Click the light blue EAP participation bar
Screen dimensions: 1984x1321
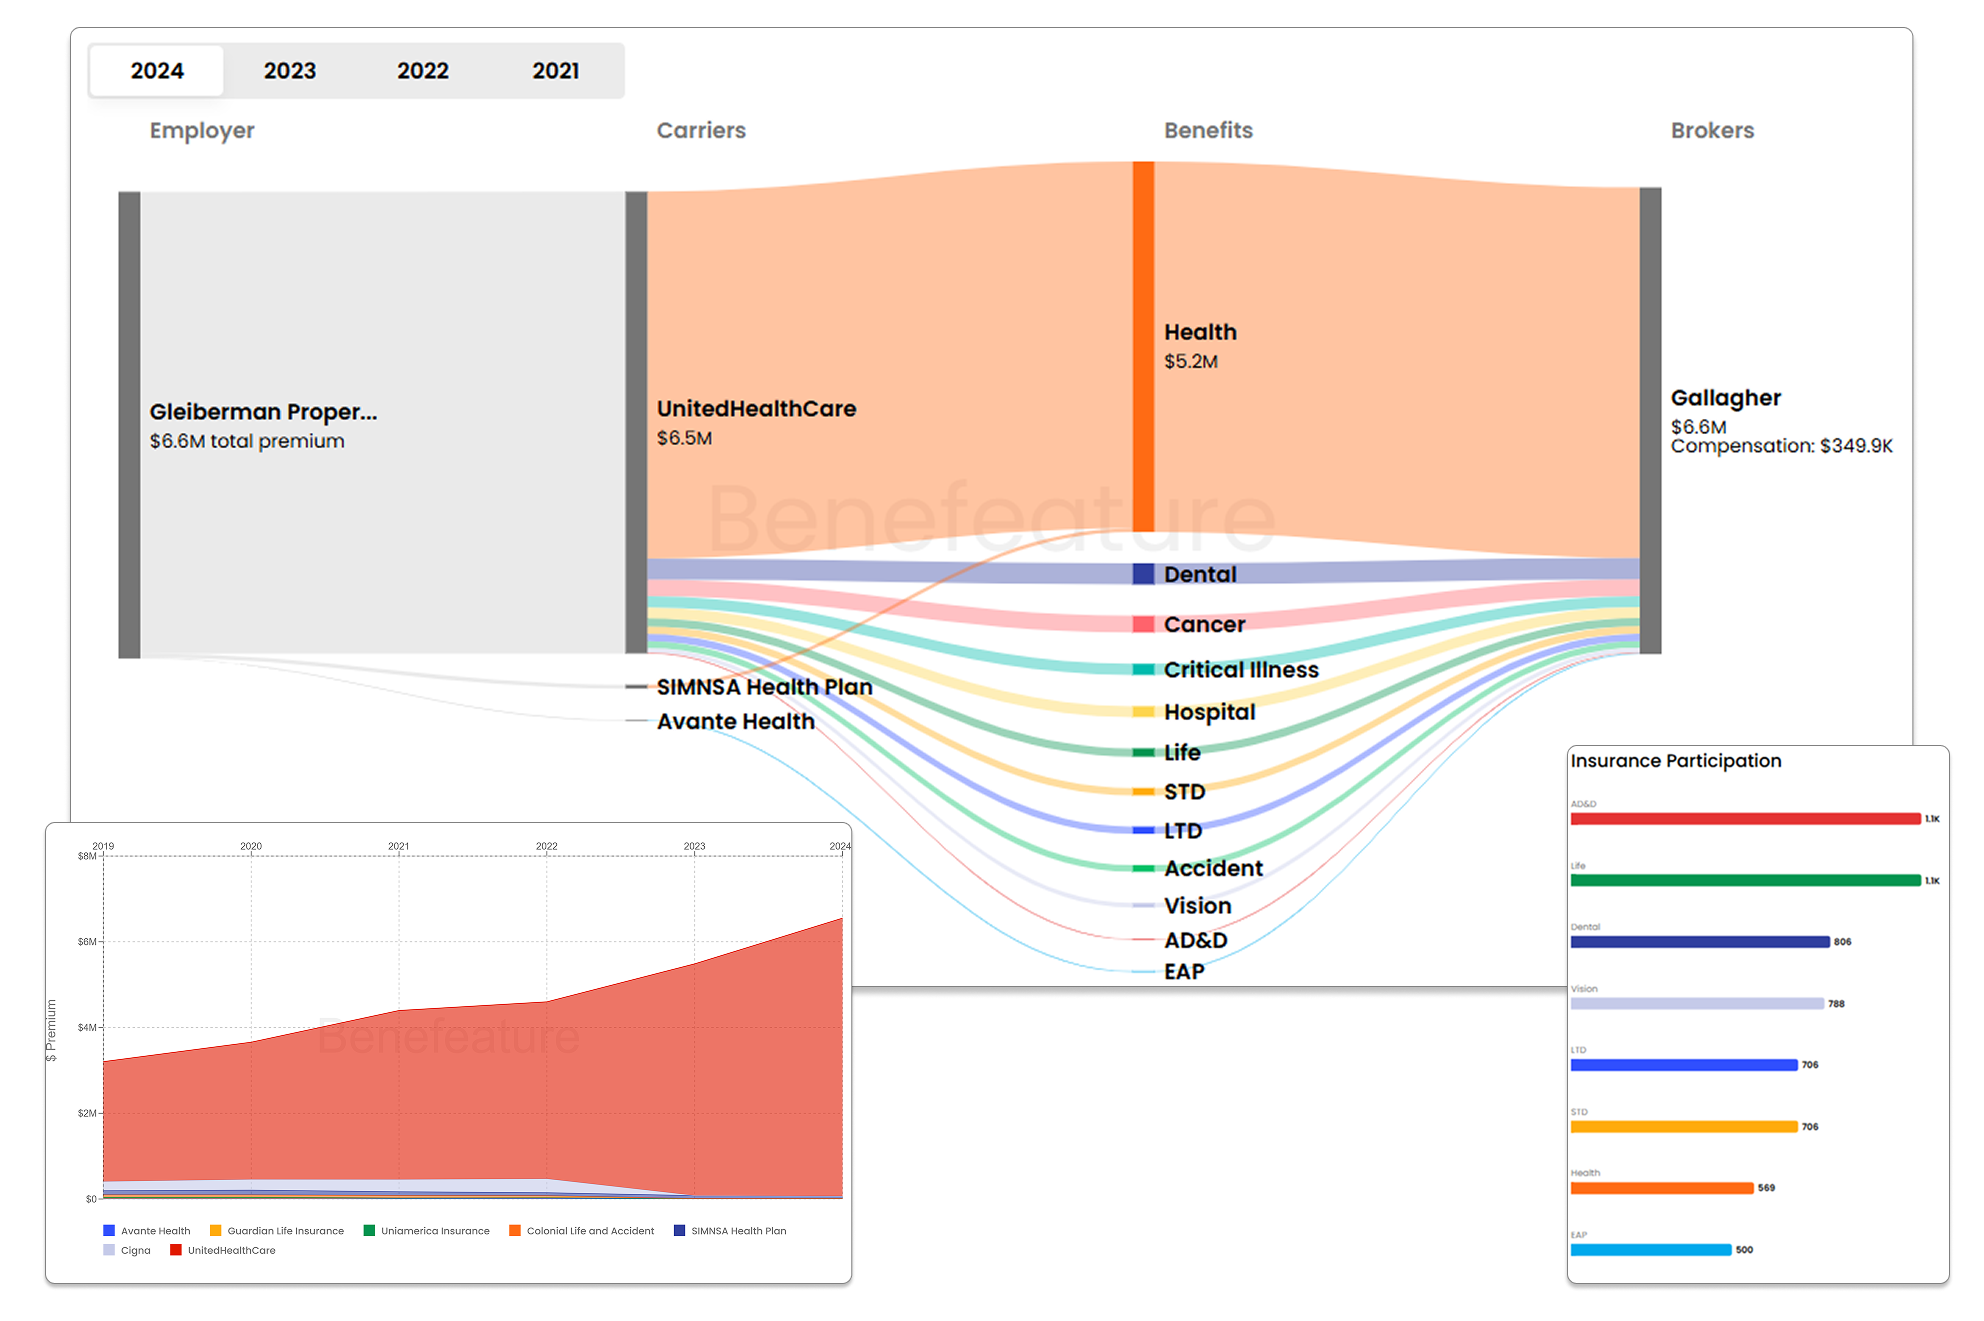[x=1650, y=1250]
